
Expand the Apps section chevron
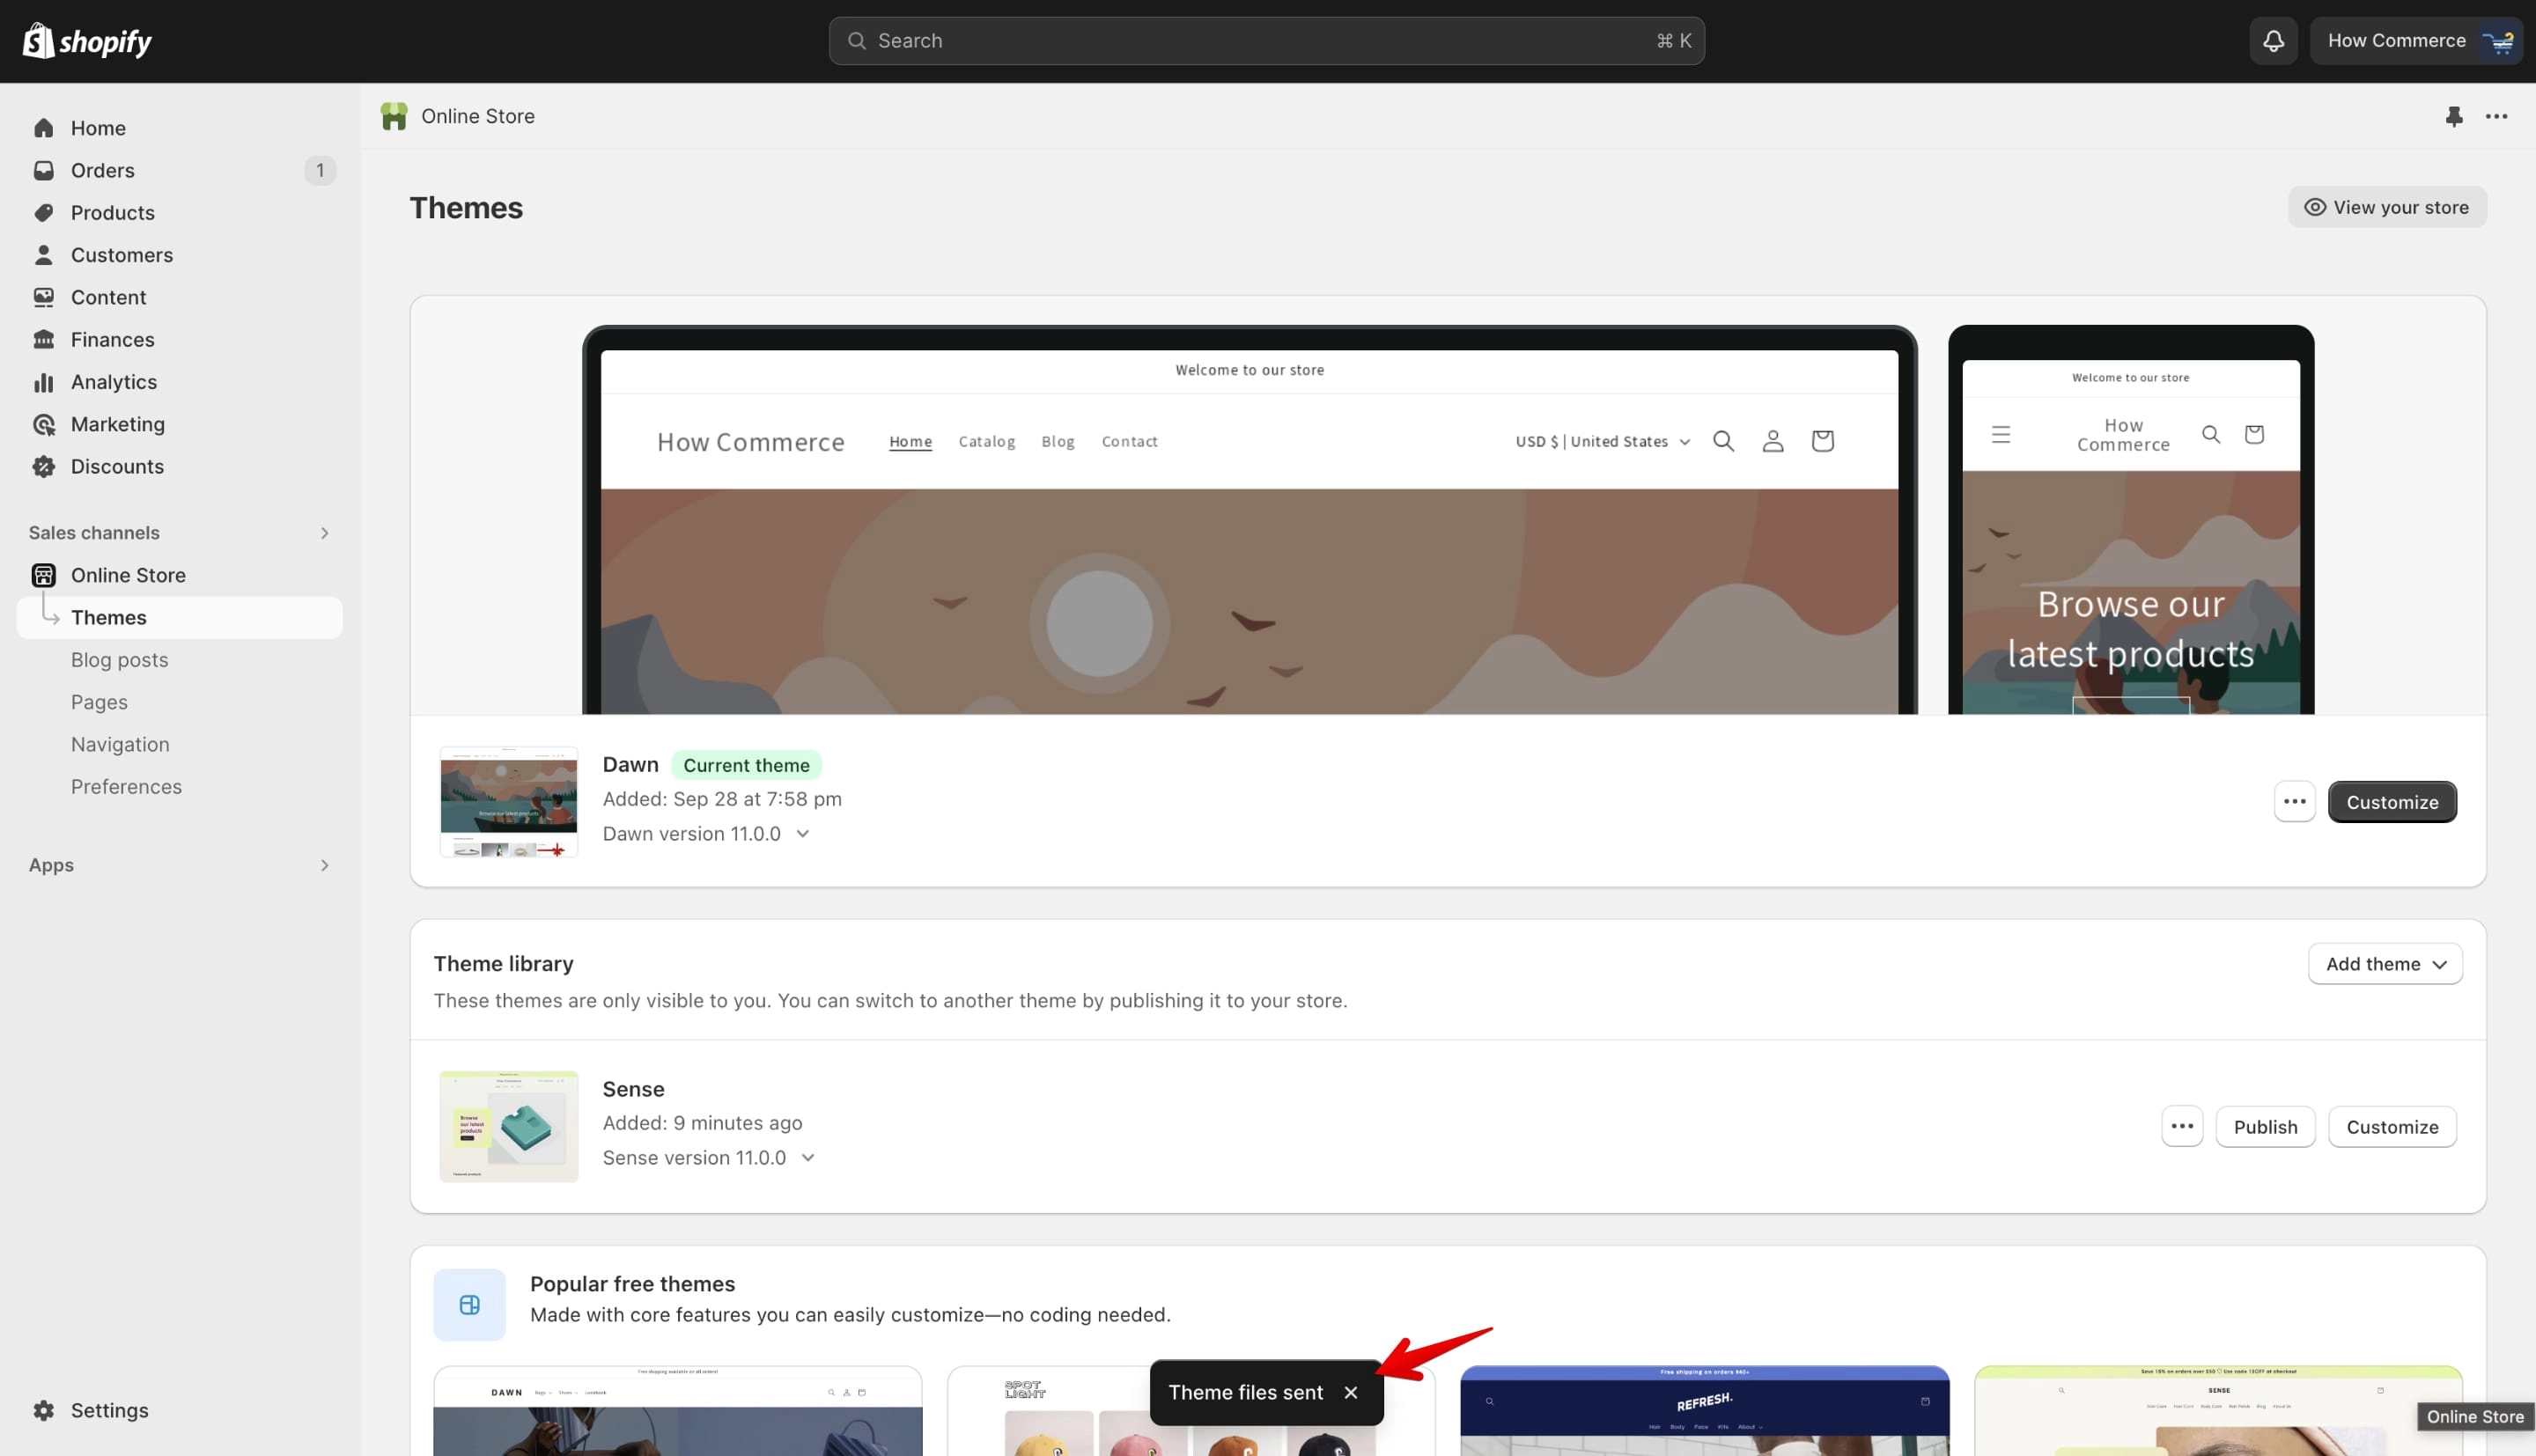point(324,865)
